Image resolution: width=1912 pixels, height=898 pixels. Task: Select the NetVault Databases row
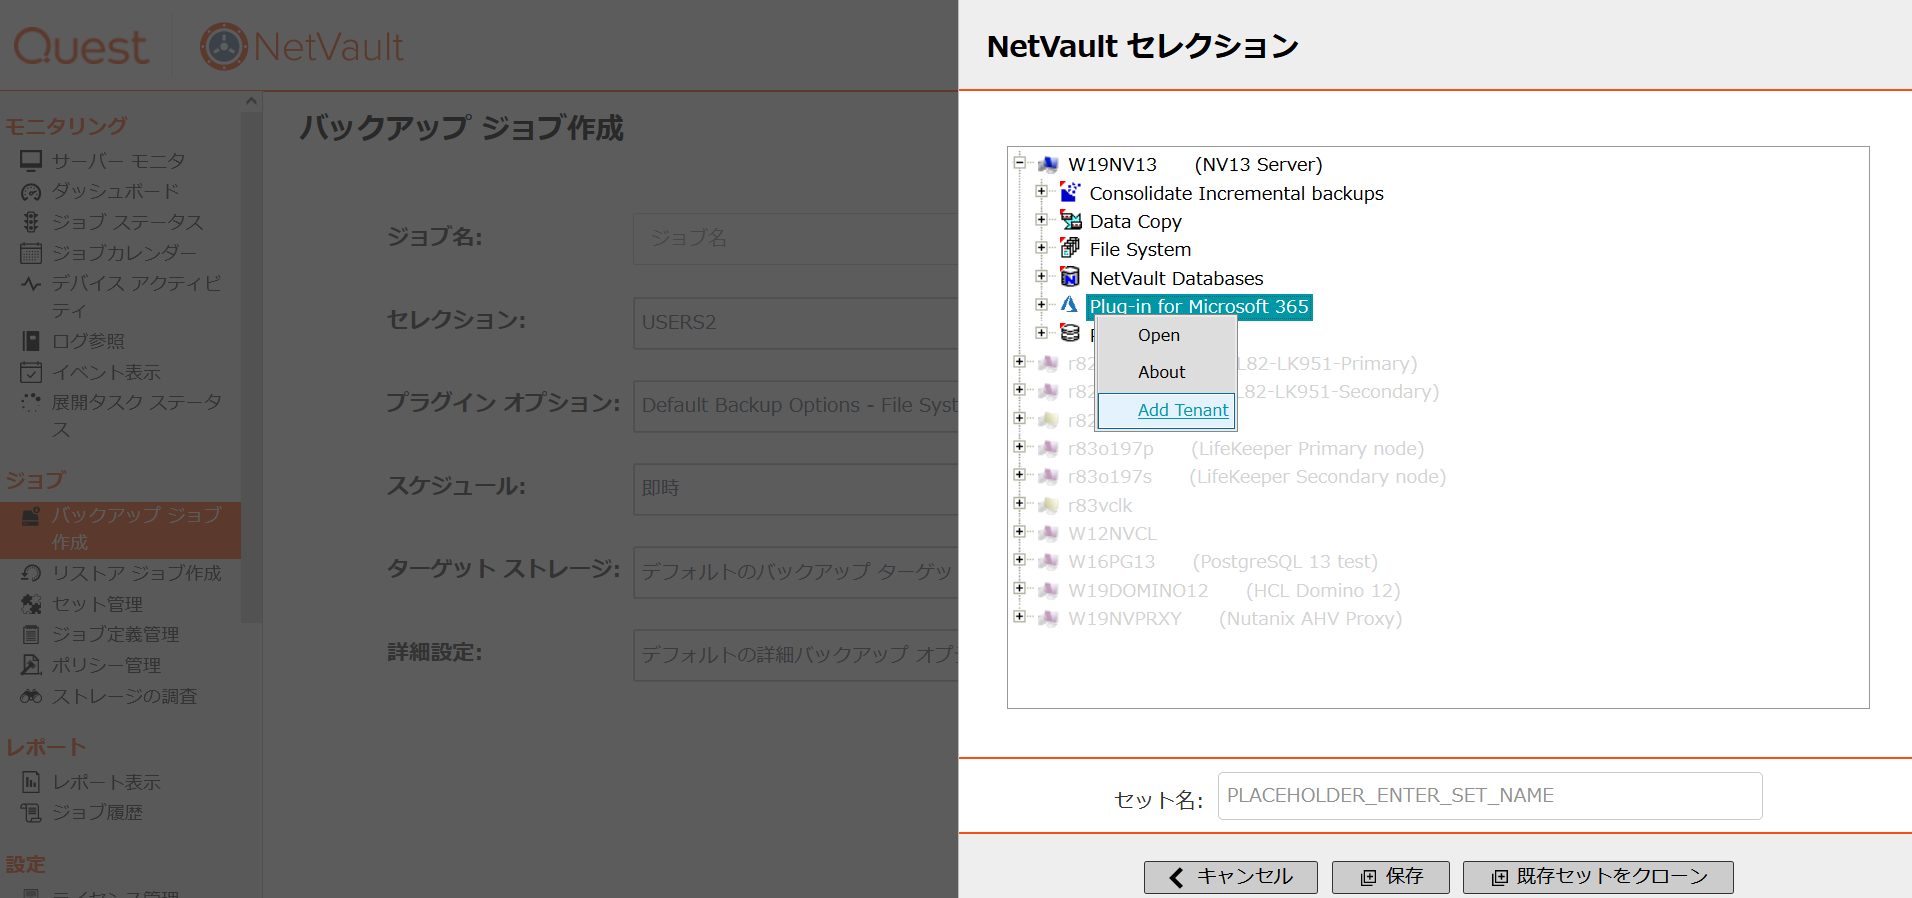click(1176, 278)
